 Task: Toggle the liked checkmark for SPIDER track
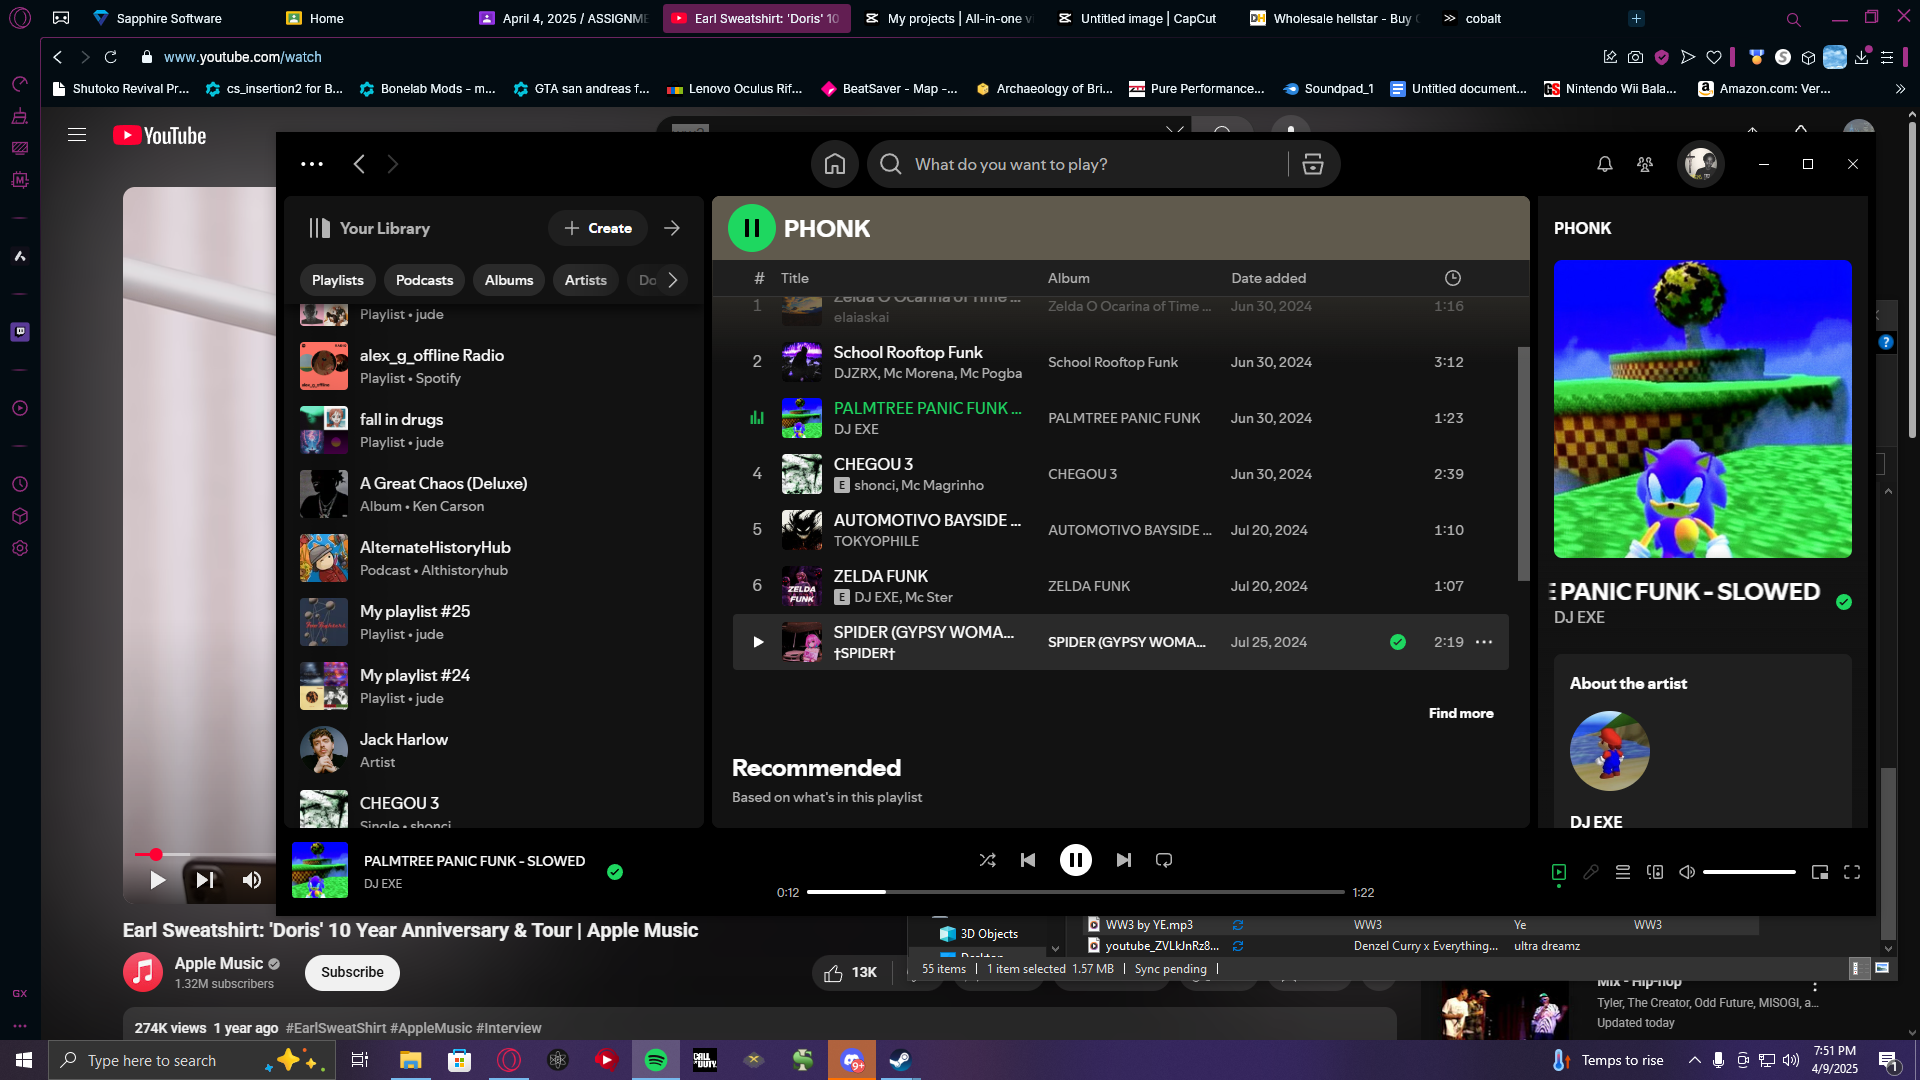[1398, 642]
